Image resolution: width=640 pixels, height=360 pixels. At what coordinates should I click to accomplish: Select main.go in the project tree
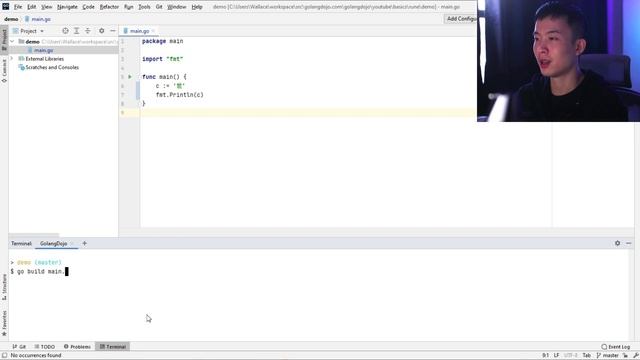point(44,50)
